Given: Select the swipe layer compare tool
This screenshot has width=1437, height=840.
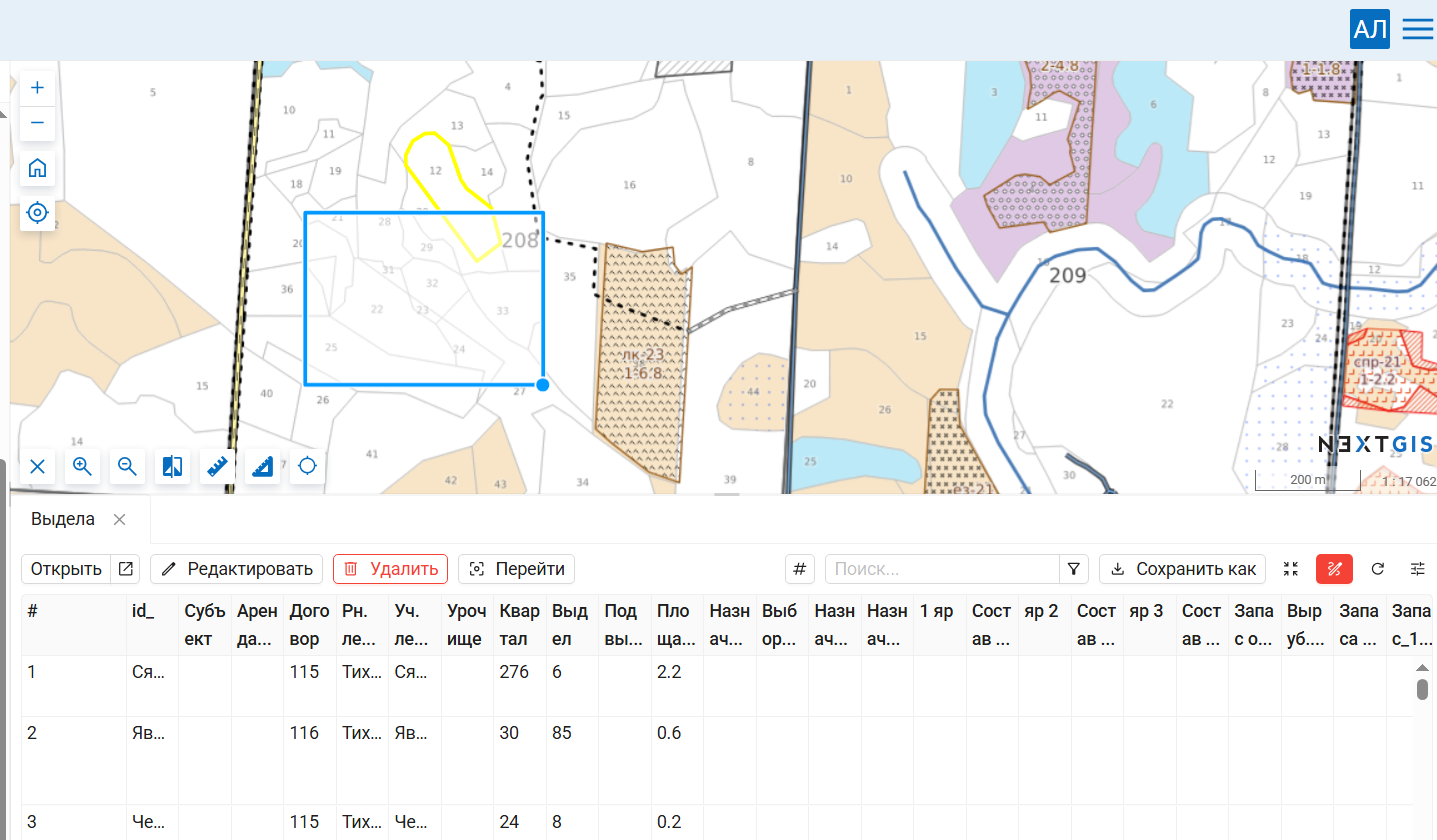Looking at the screenshot, I should tap(172, 466).
